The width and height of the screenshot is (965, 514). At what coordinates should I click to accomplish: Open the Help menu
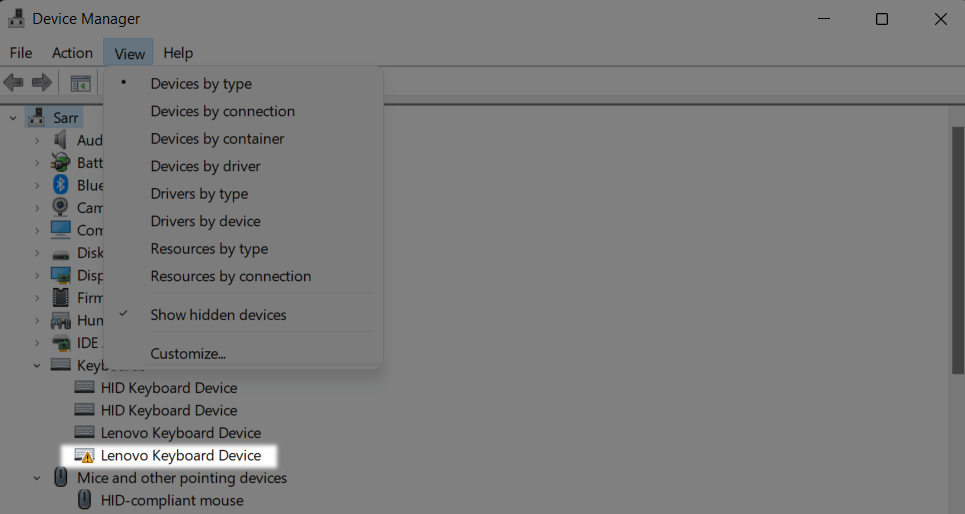(x=178, y=53)
